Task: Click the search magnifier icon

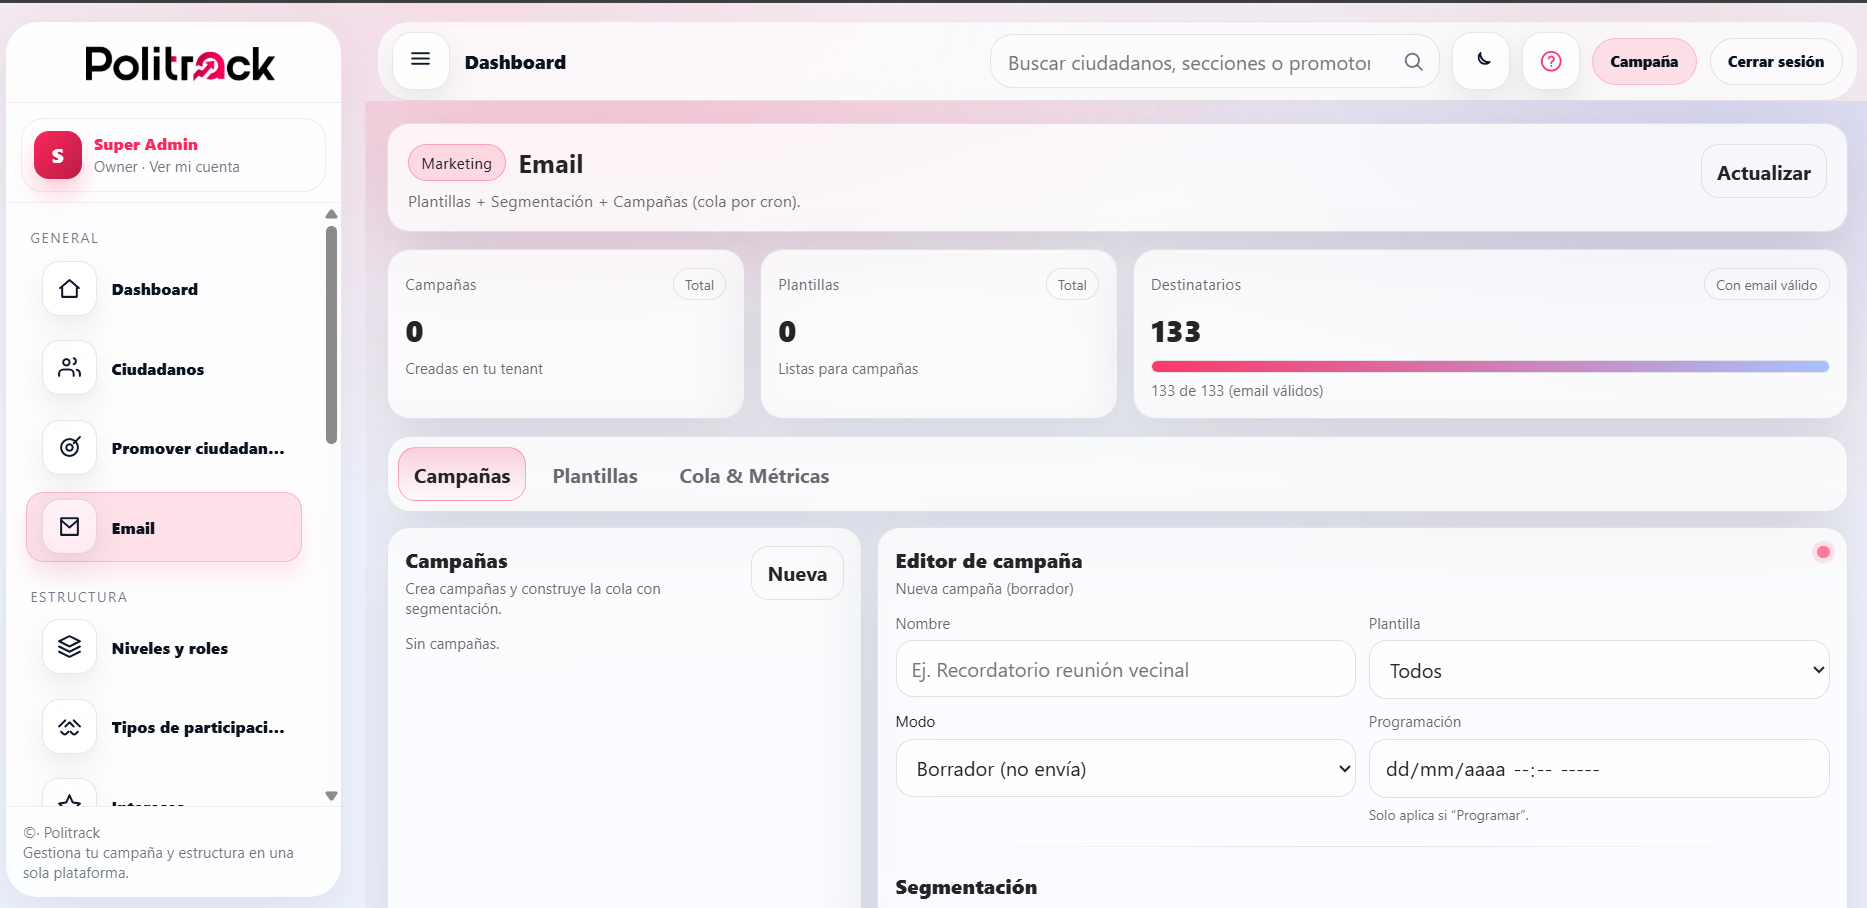Action: pos(1413,61)
